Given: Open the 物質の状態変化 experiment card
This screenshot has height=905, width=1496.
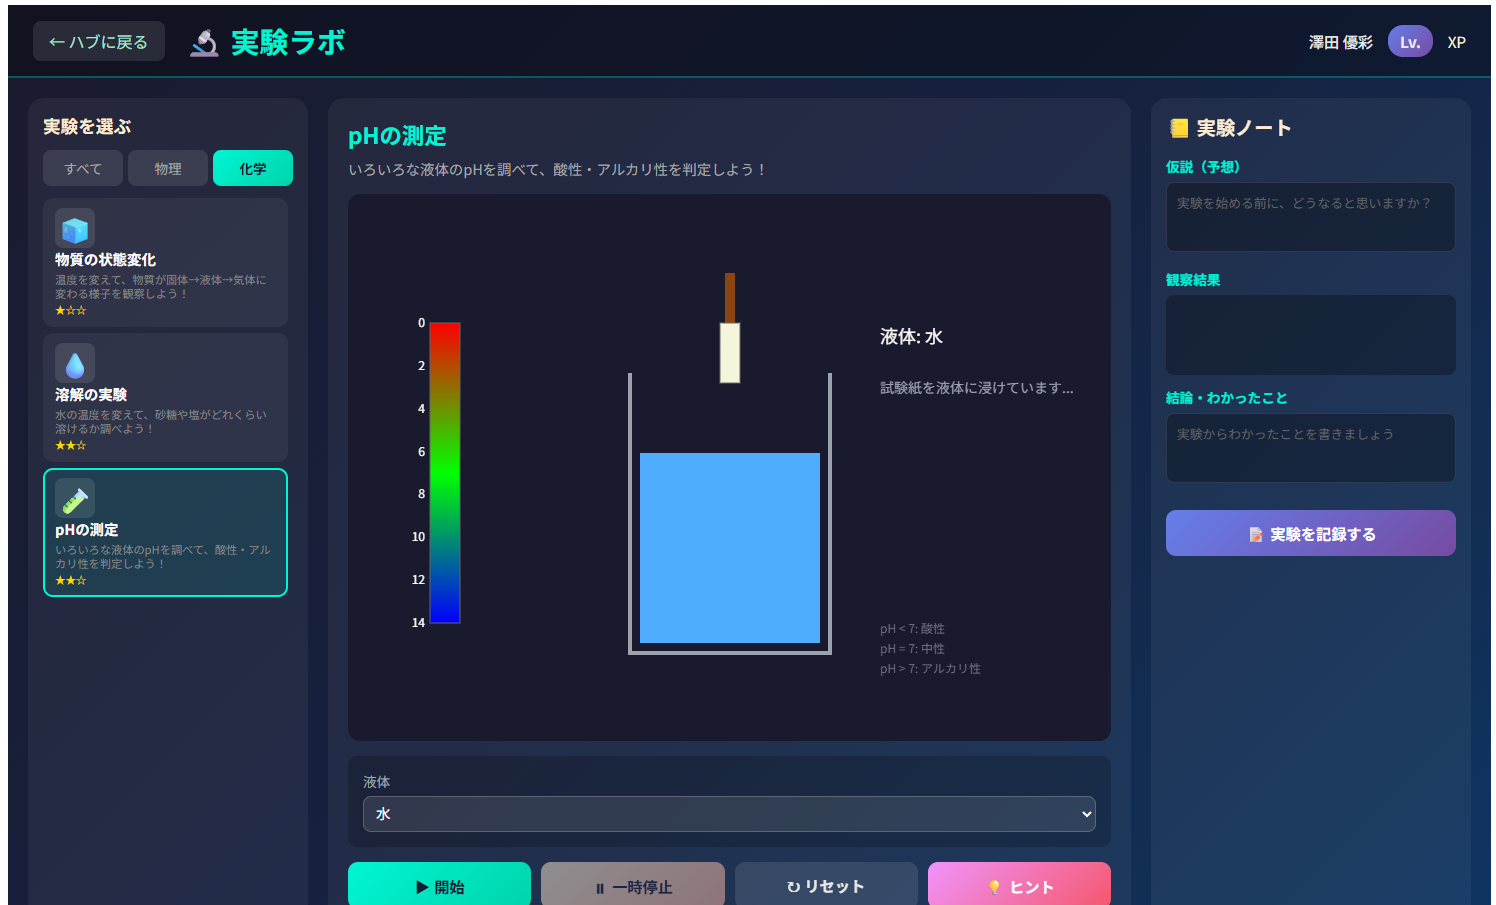Looking at the screenshot, I should click(x=165, y=262).
